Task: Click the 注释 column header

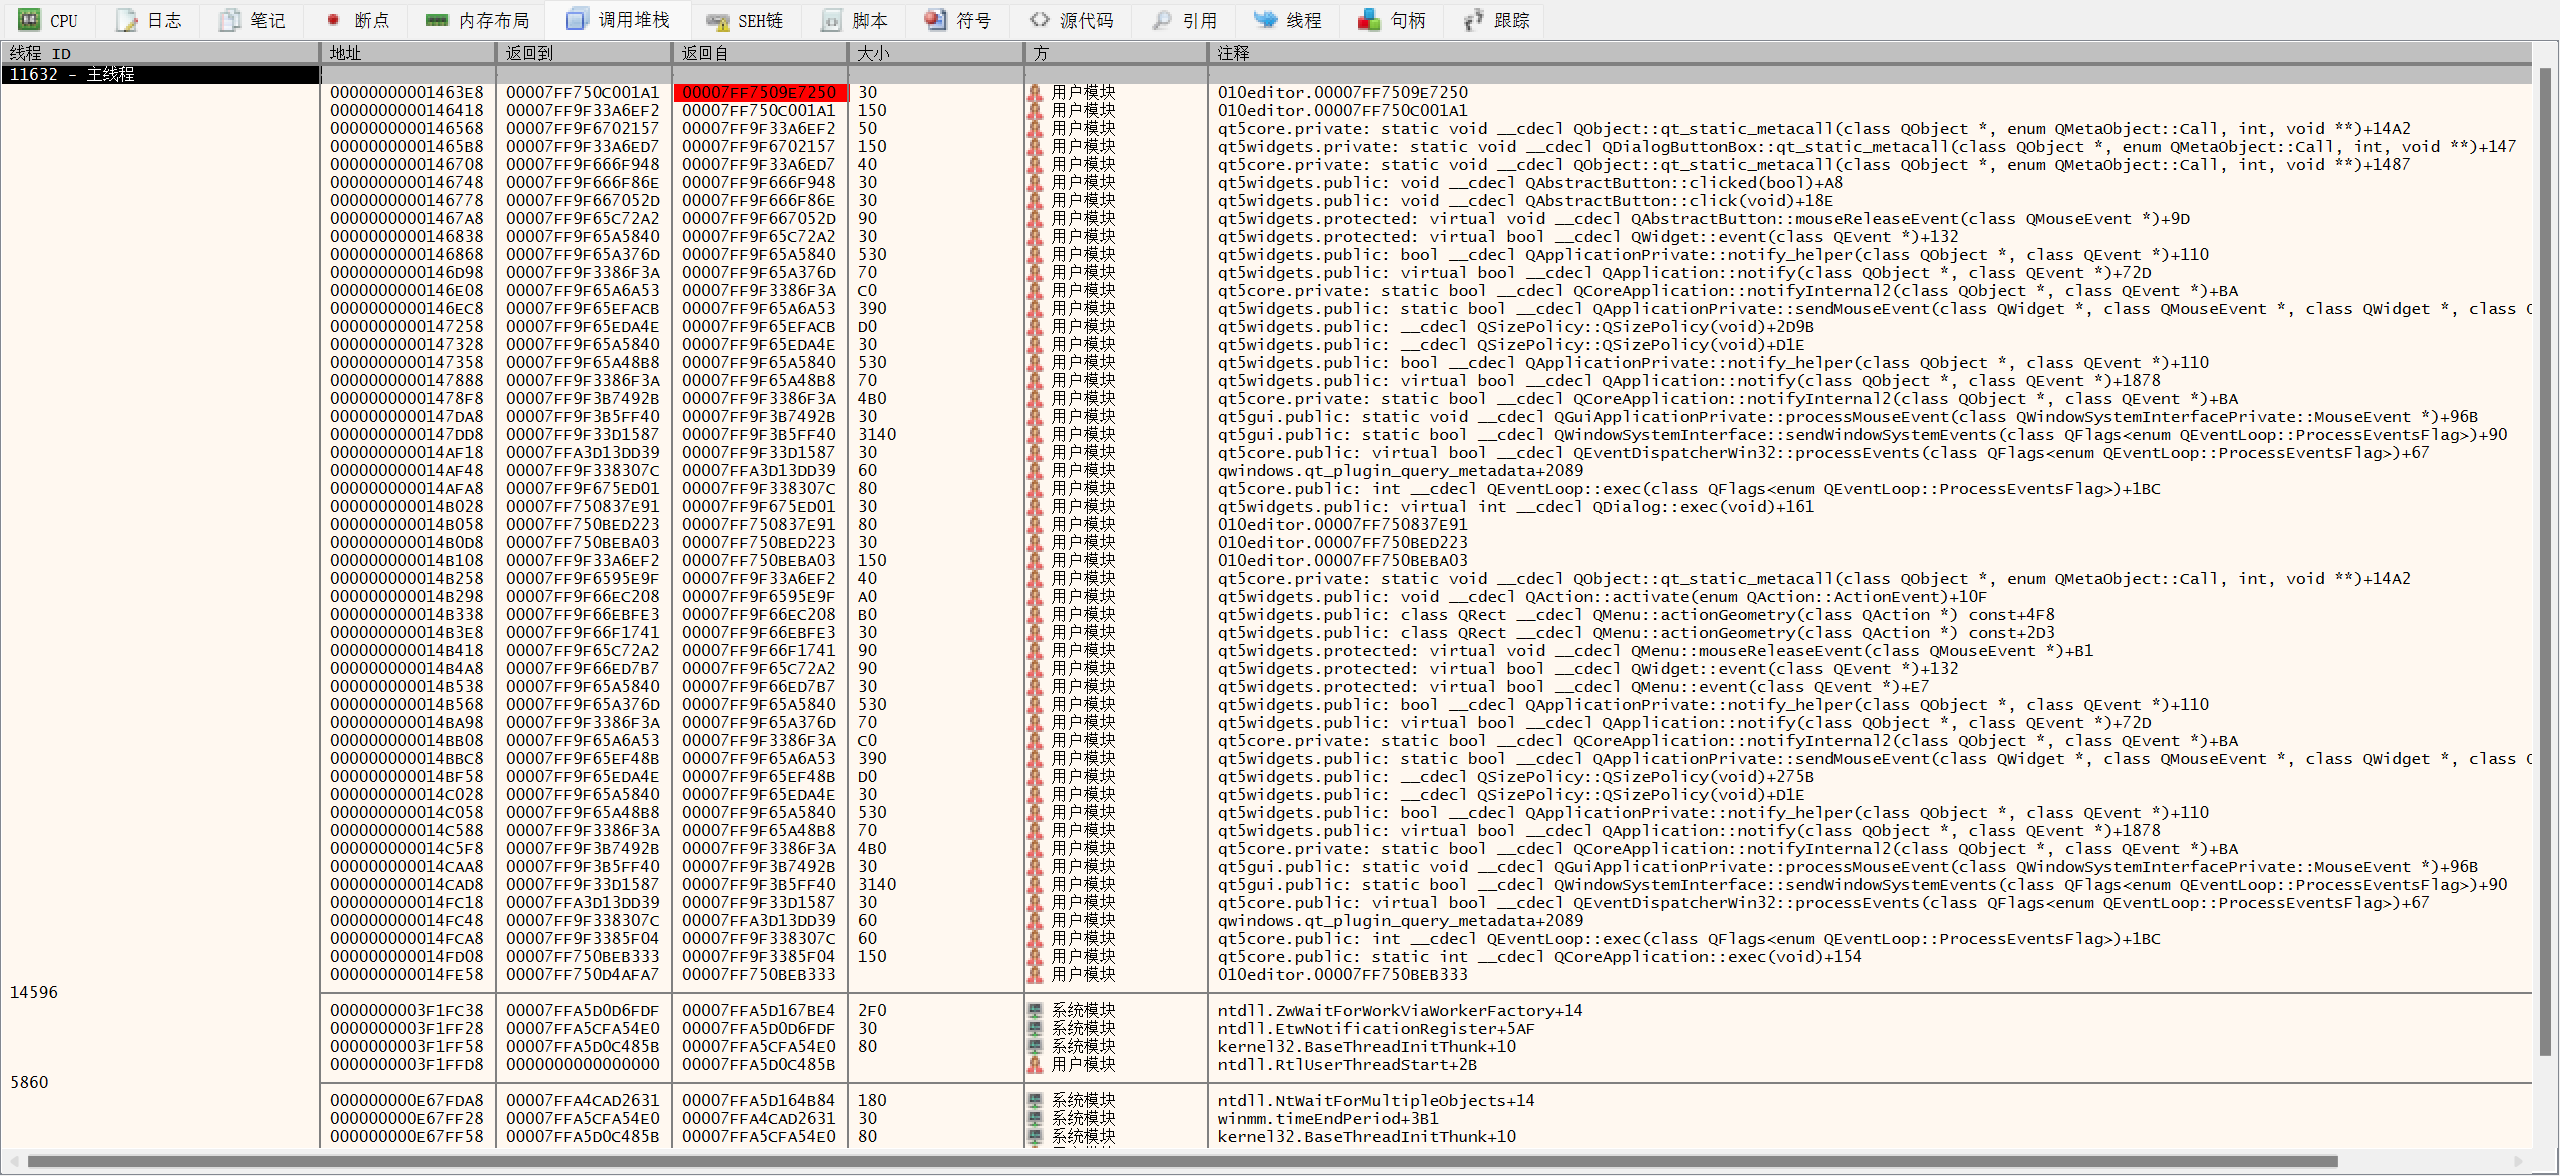Action: click(x=1232, y=53)
